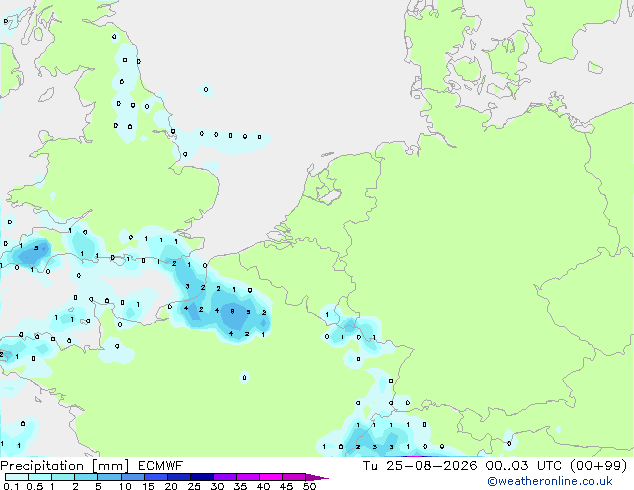This screenshot has height=490, width=634.
Task: Pick the 2–5 mm legend swatch
Action: [86, 477]
